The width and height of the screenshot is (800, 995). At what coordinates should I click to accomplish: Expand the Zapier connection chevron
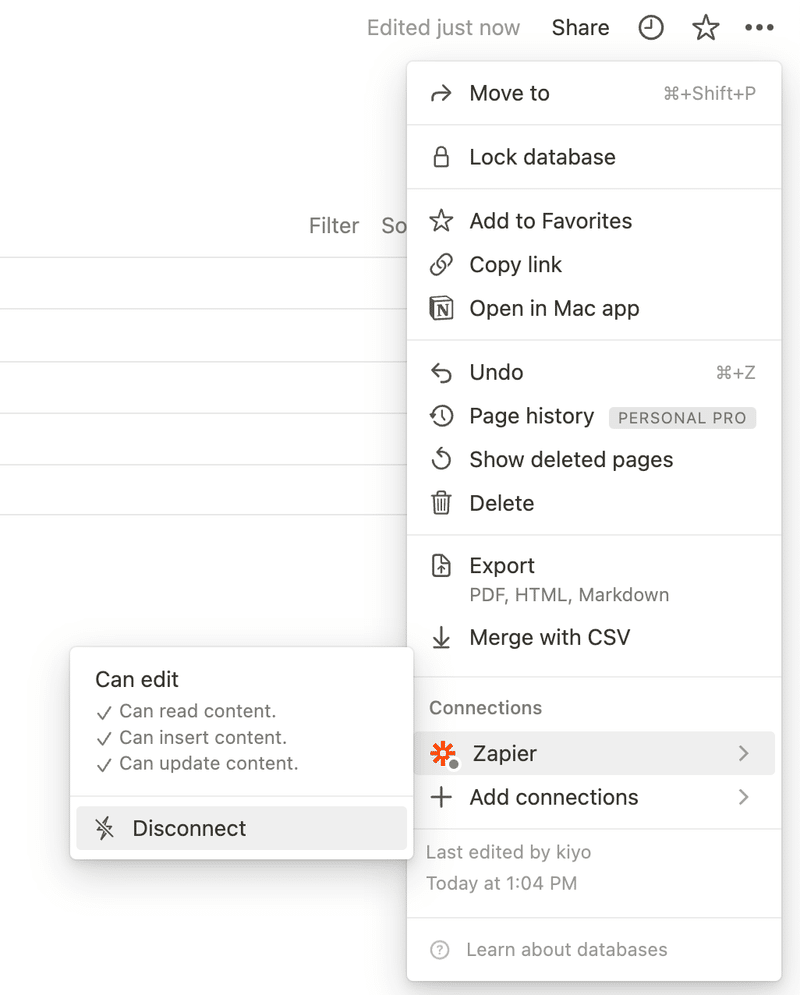(744, 753)
